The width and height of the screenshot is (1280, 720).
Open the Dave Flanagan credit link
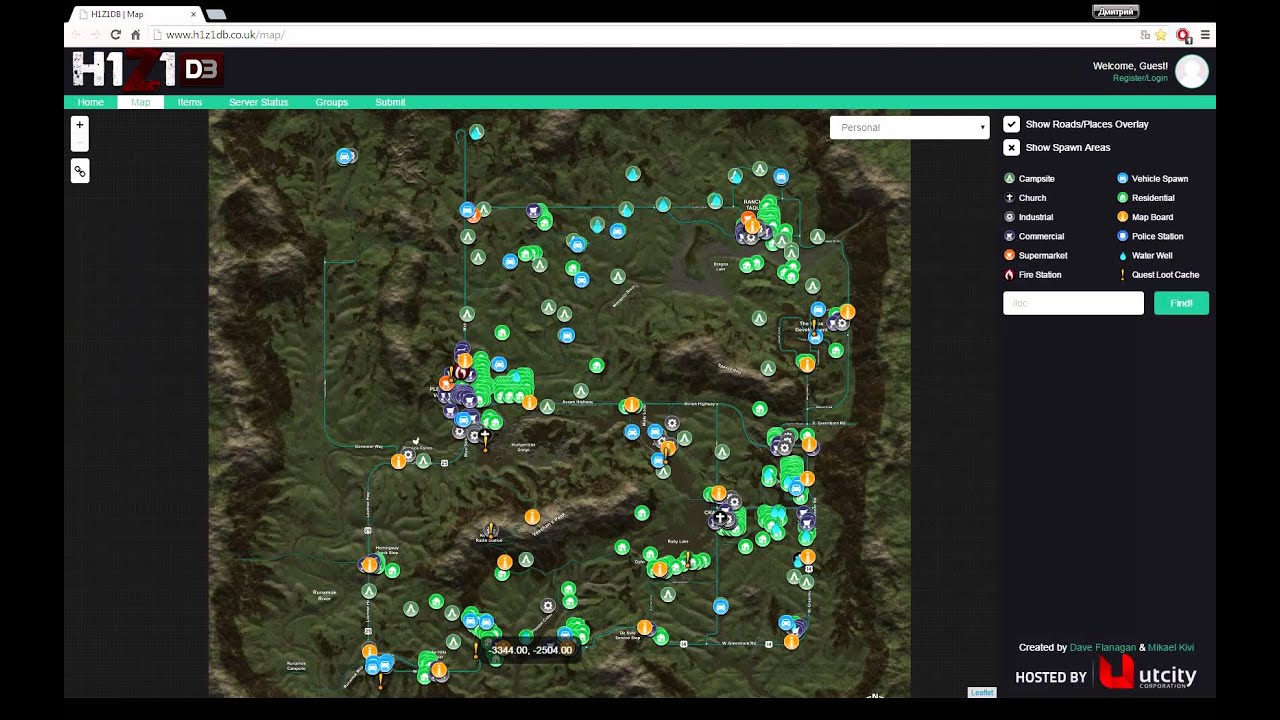pyautogui.click(x=1103, y=647)
